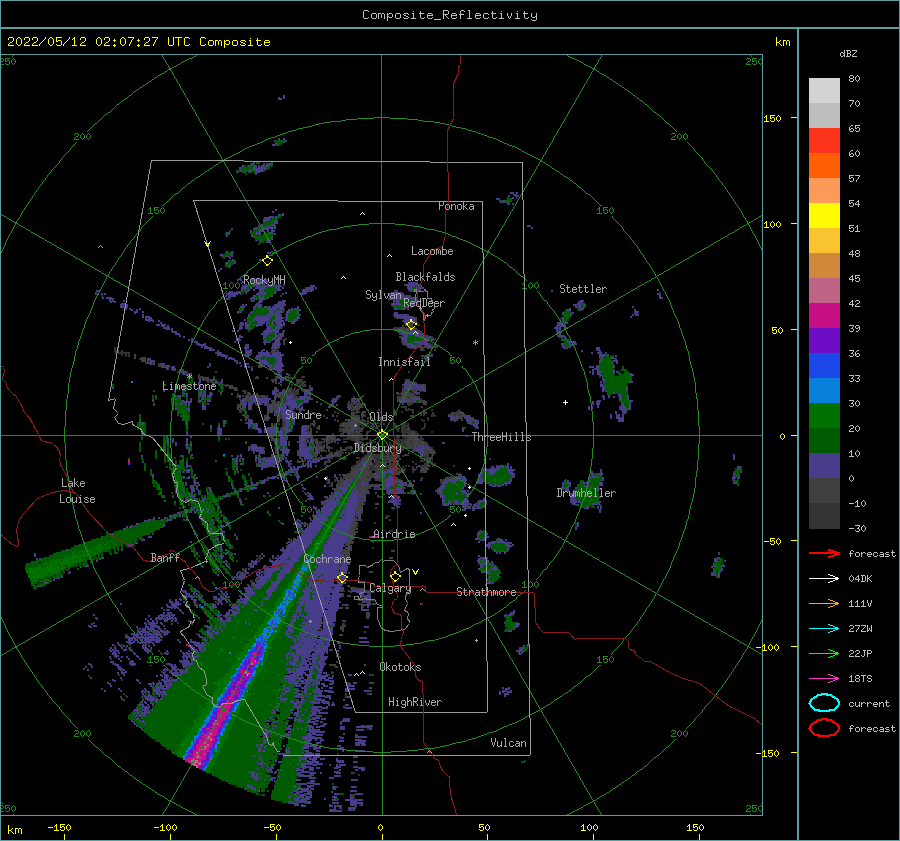Click the dBZ legend heading
Viewport: 900px width, 841px height.
(848, 53)
